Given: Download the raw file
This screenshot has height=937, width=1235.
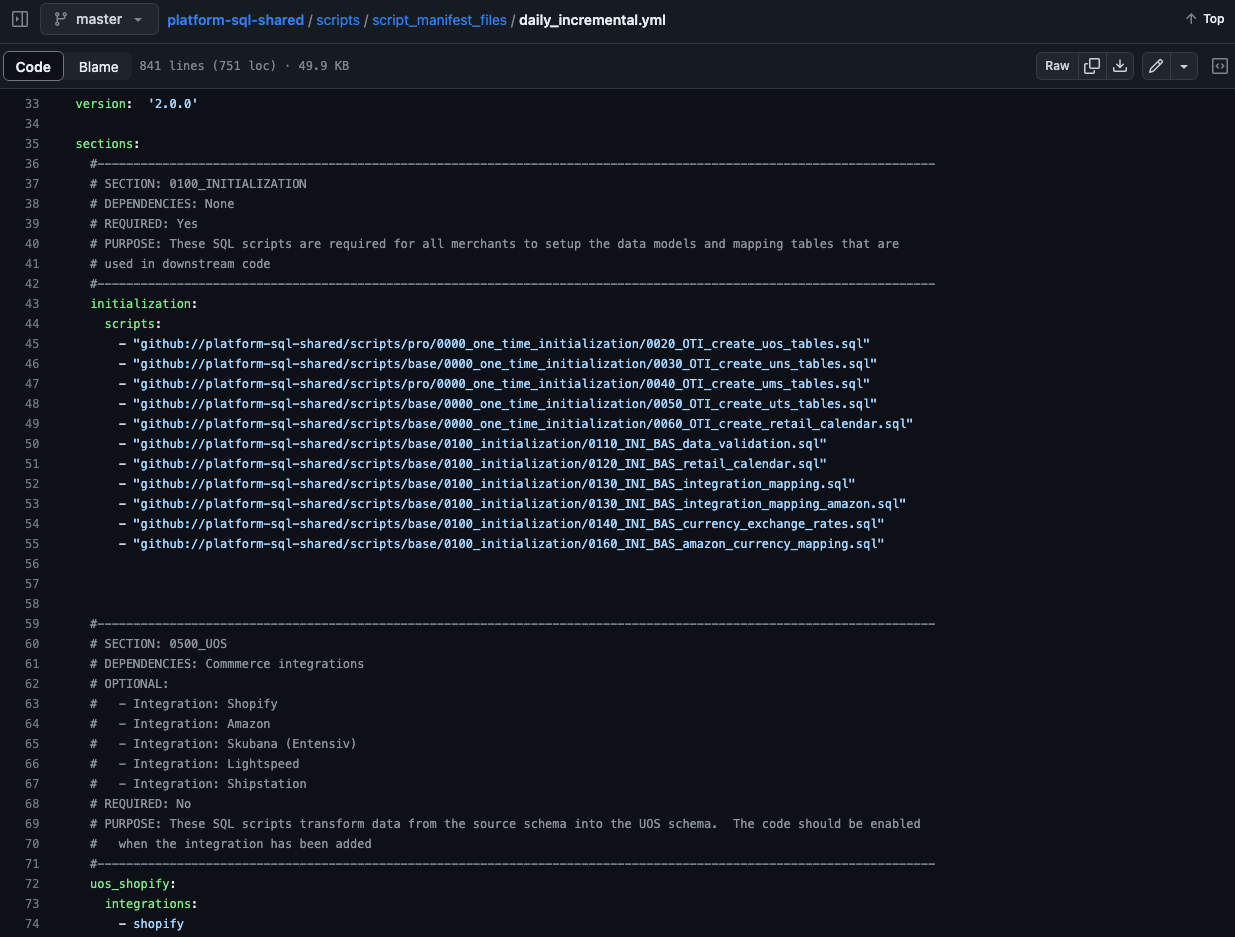Looking at the screenshot, I should pyautogui.click(x=1120, y=66).
